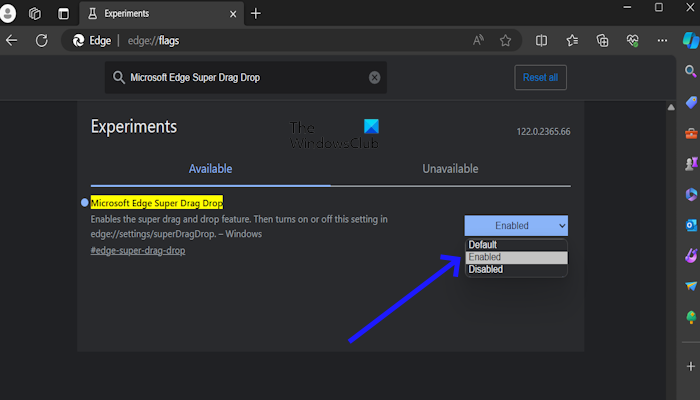The width and height of the screenshot is (700, 400).
Task: Open the #edge-super-drag-drop link
Action: click(137, 250)
